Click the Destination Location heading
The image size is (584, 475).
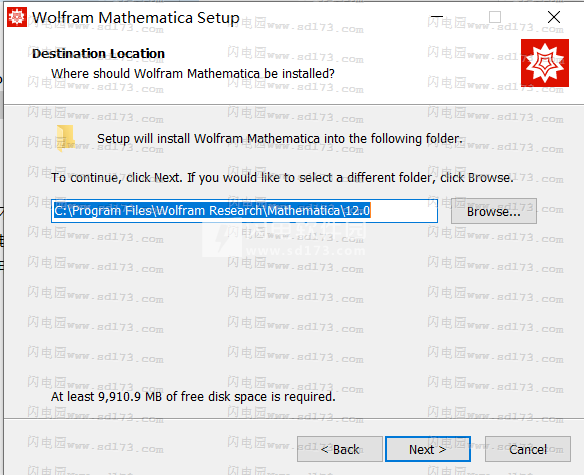point(98,54)
